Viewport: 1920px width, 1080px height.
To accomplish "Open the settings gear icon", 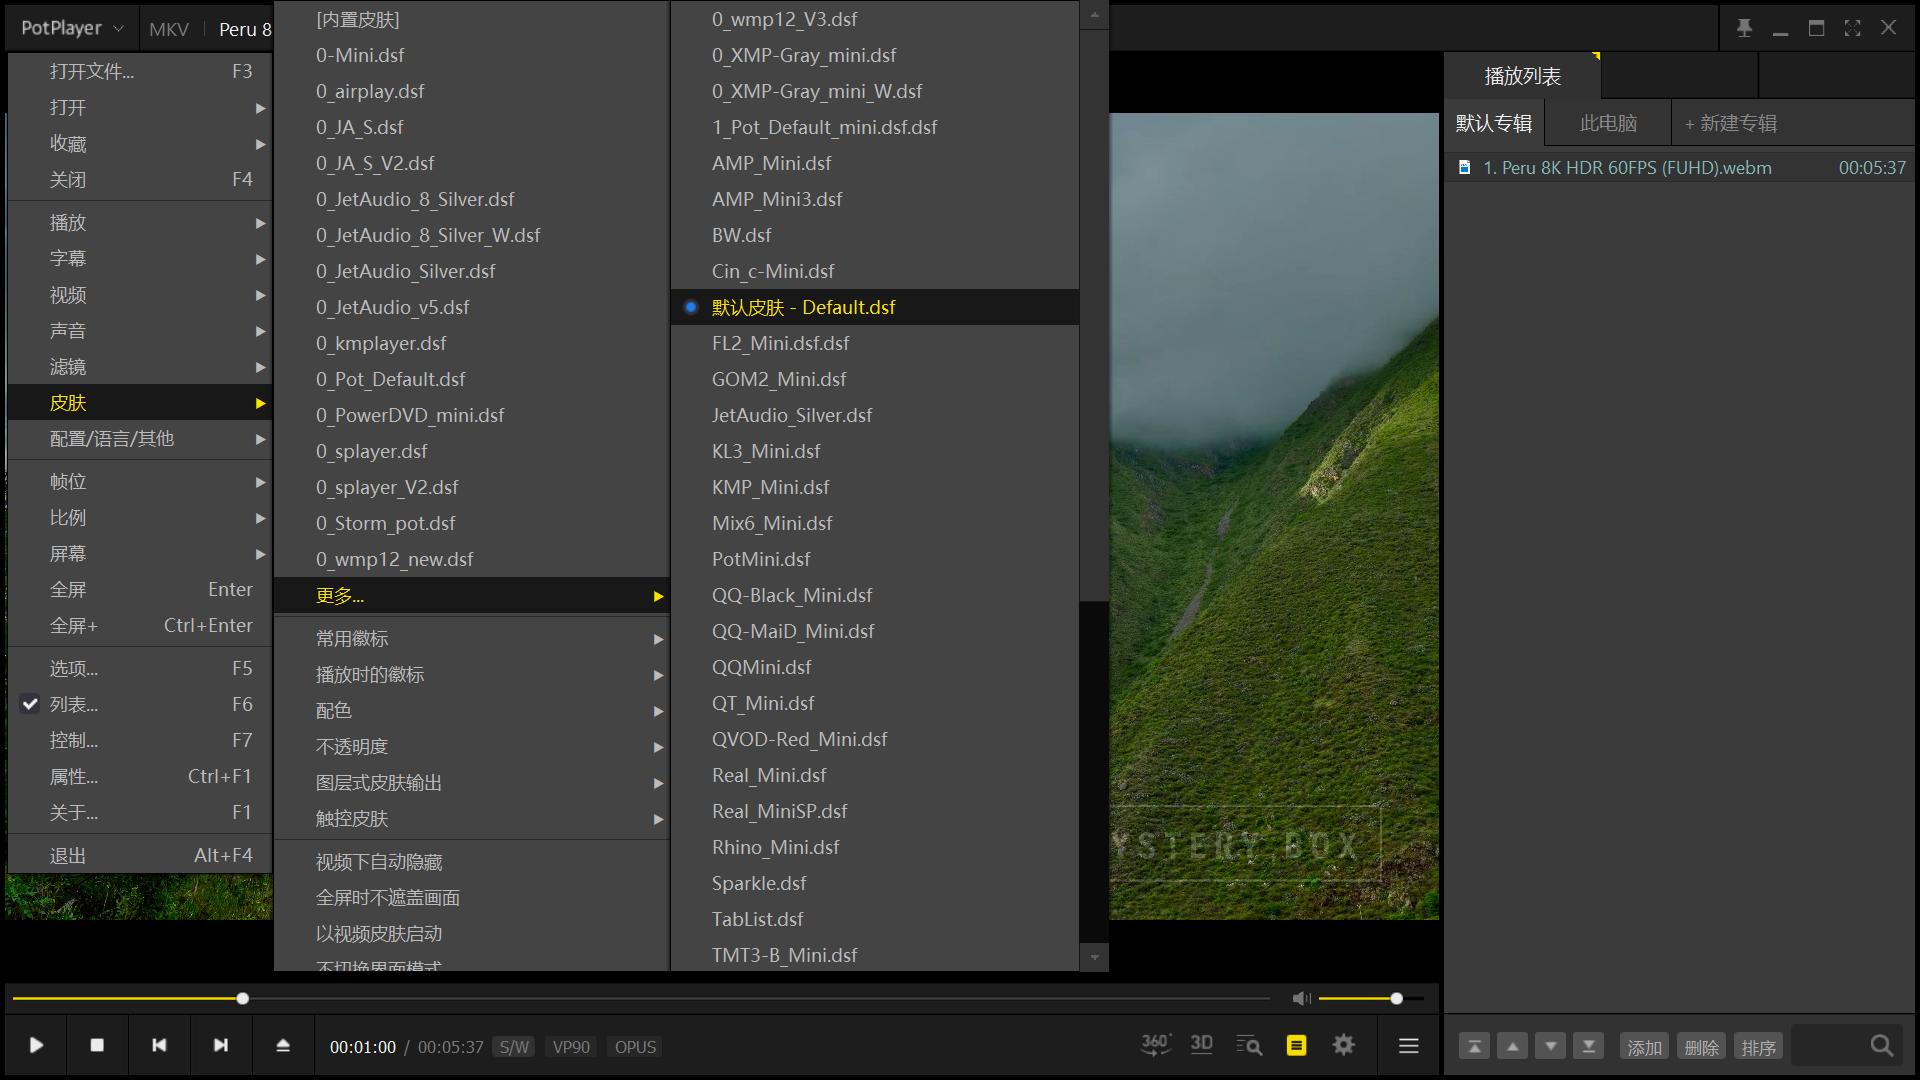I will tap(1344, 1046).
